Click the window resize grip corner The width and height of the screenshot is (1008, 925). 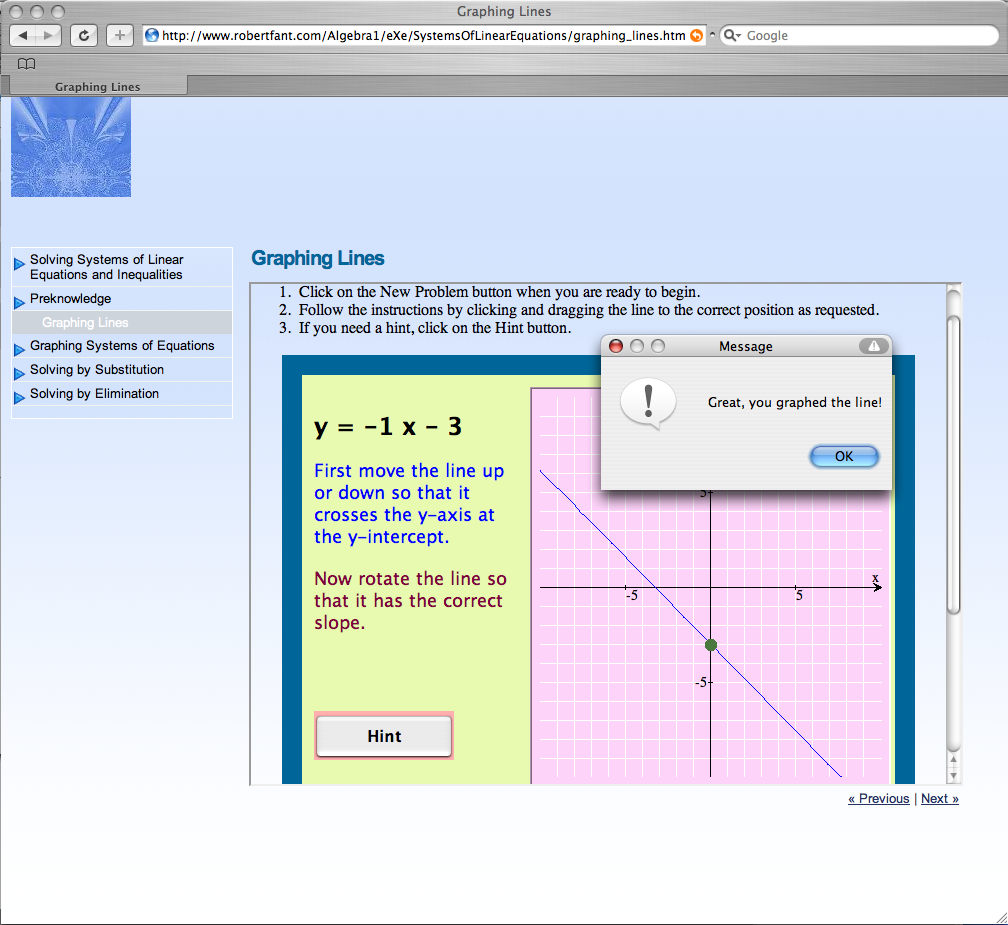click(x=1000, y=917)
